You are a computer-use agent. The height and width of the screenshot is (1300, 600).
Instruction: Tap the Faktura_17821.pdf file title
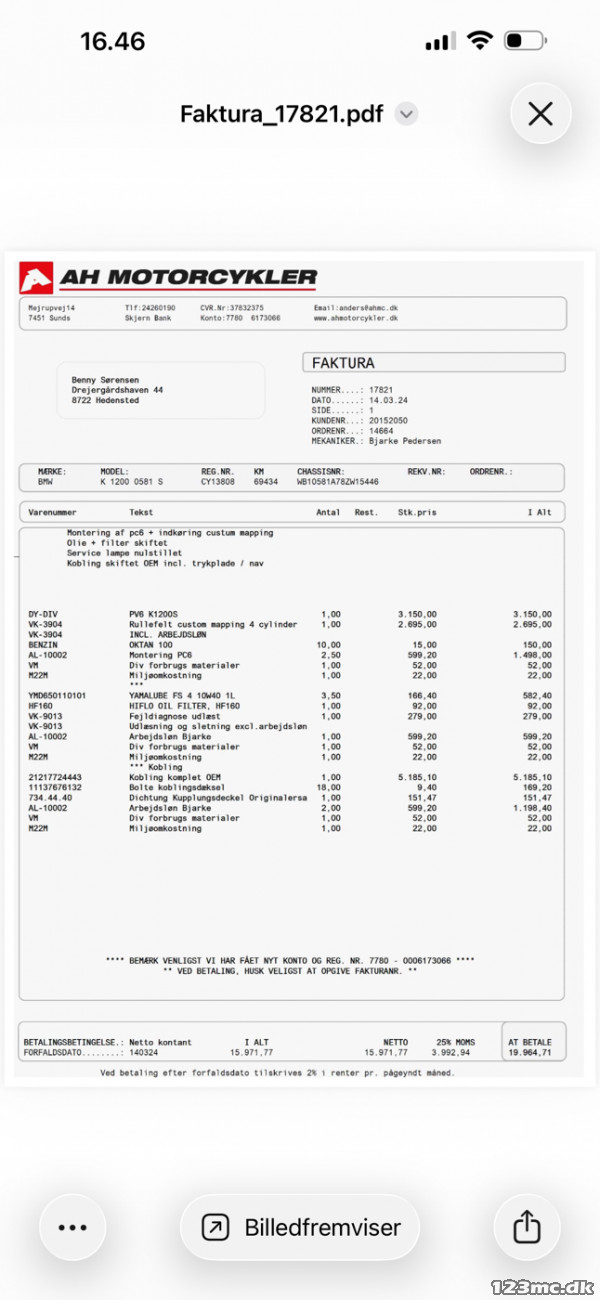click(281, 114)
